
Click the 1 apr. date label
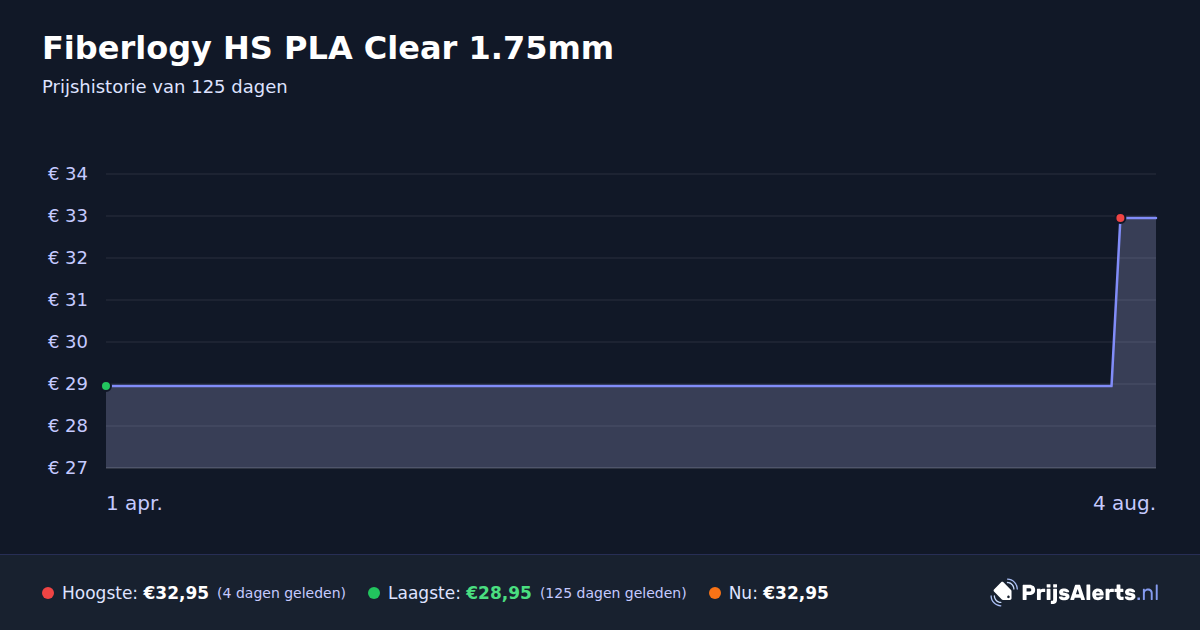click(x=135, y=504)
